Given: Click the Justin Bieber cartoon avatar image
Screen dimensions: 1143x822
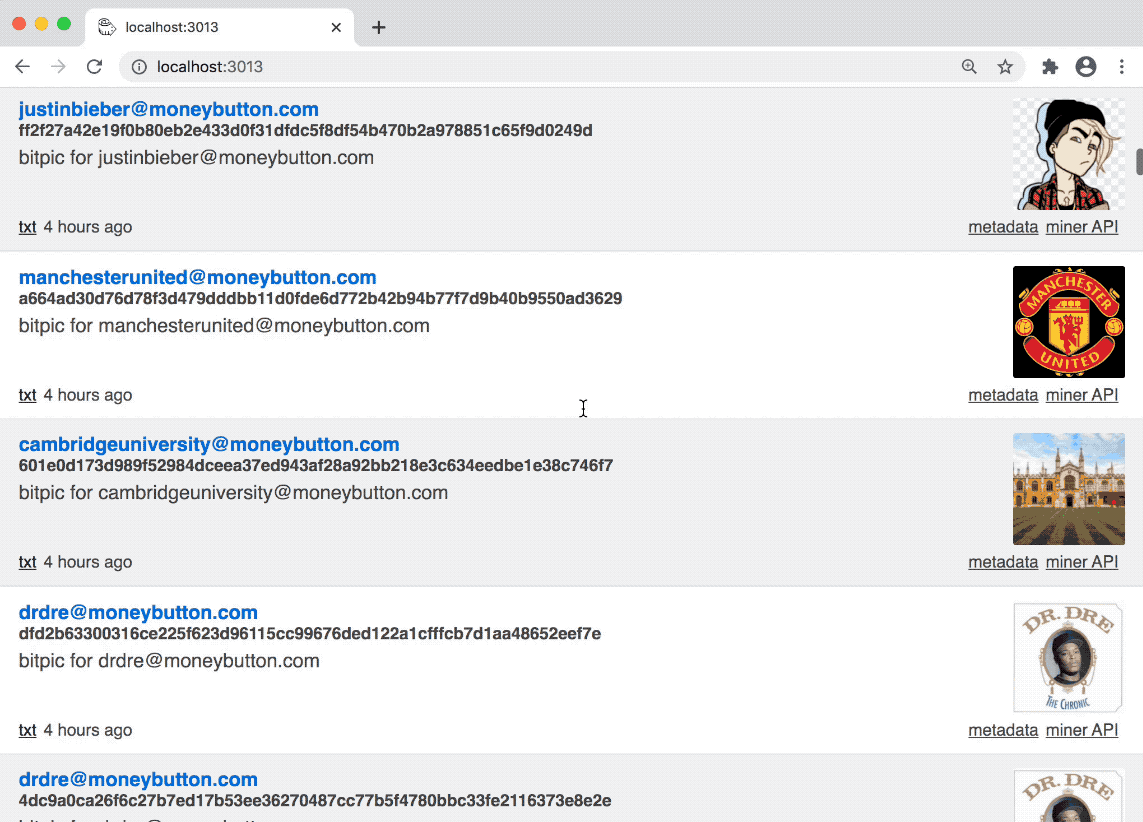Looking at the screenshot, I should [x=1069, y=154].
